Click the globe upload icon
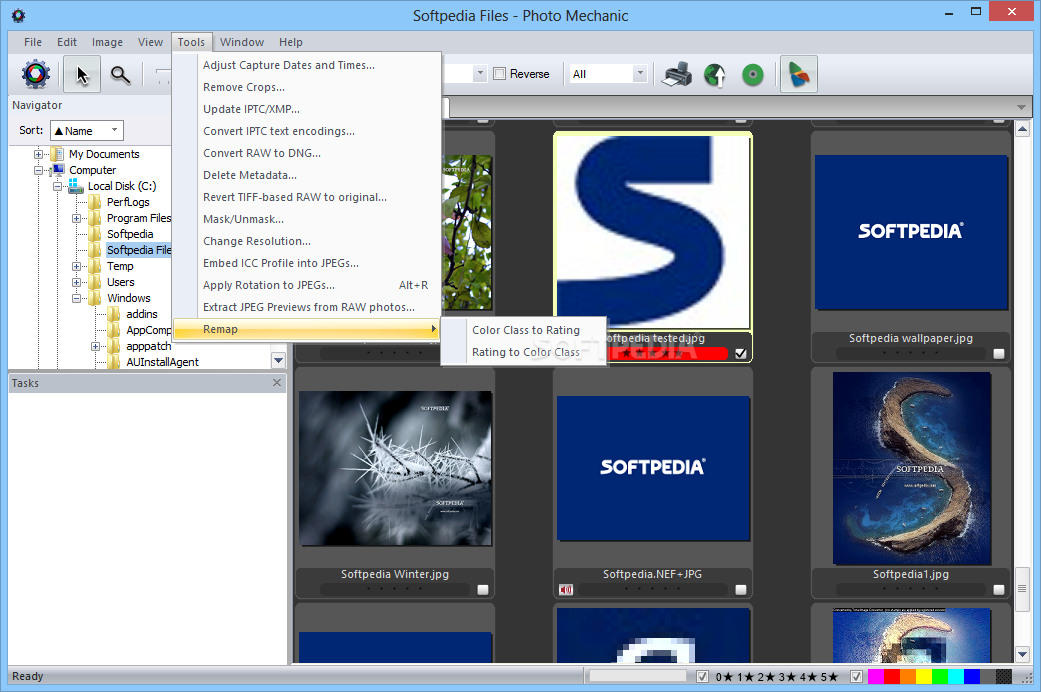Image resolution: width=1041 pixels, height=692 pixels. click(x=715, y=74)
